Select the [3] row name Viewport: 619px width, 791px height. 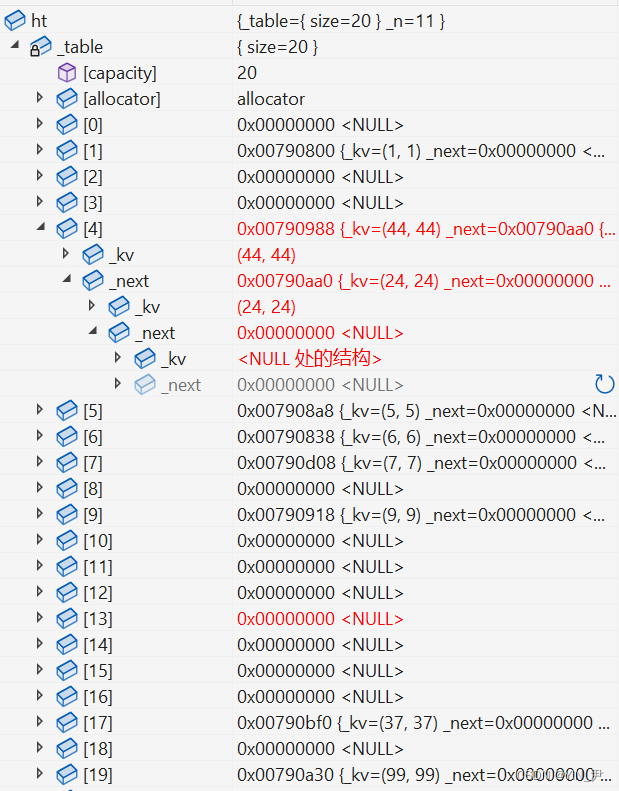(x=93, y=203)
